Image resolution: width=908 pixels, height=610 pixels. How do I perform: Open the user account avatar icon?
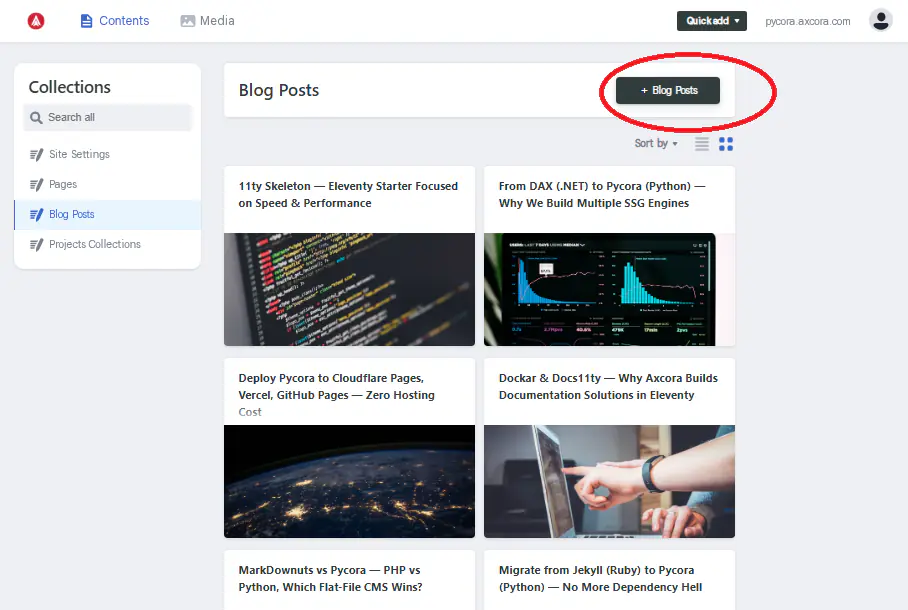point(880,20)
